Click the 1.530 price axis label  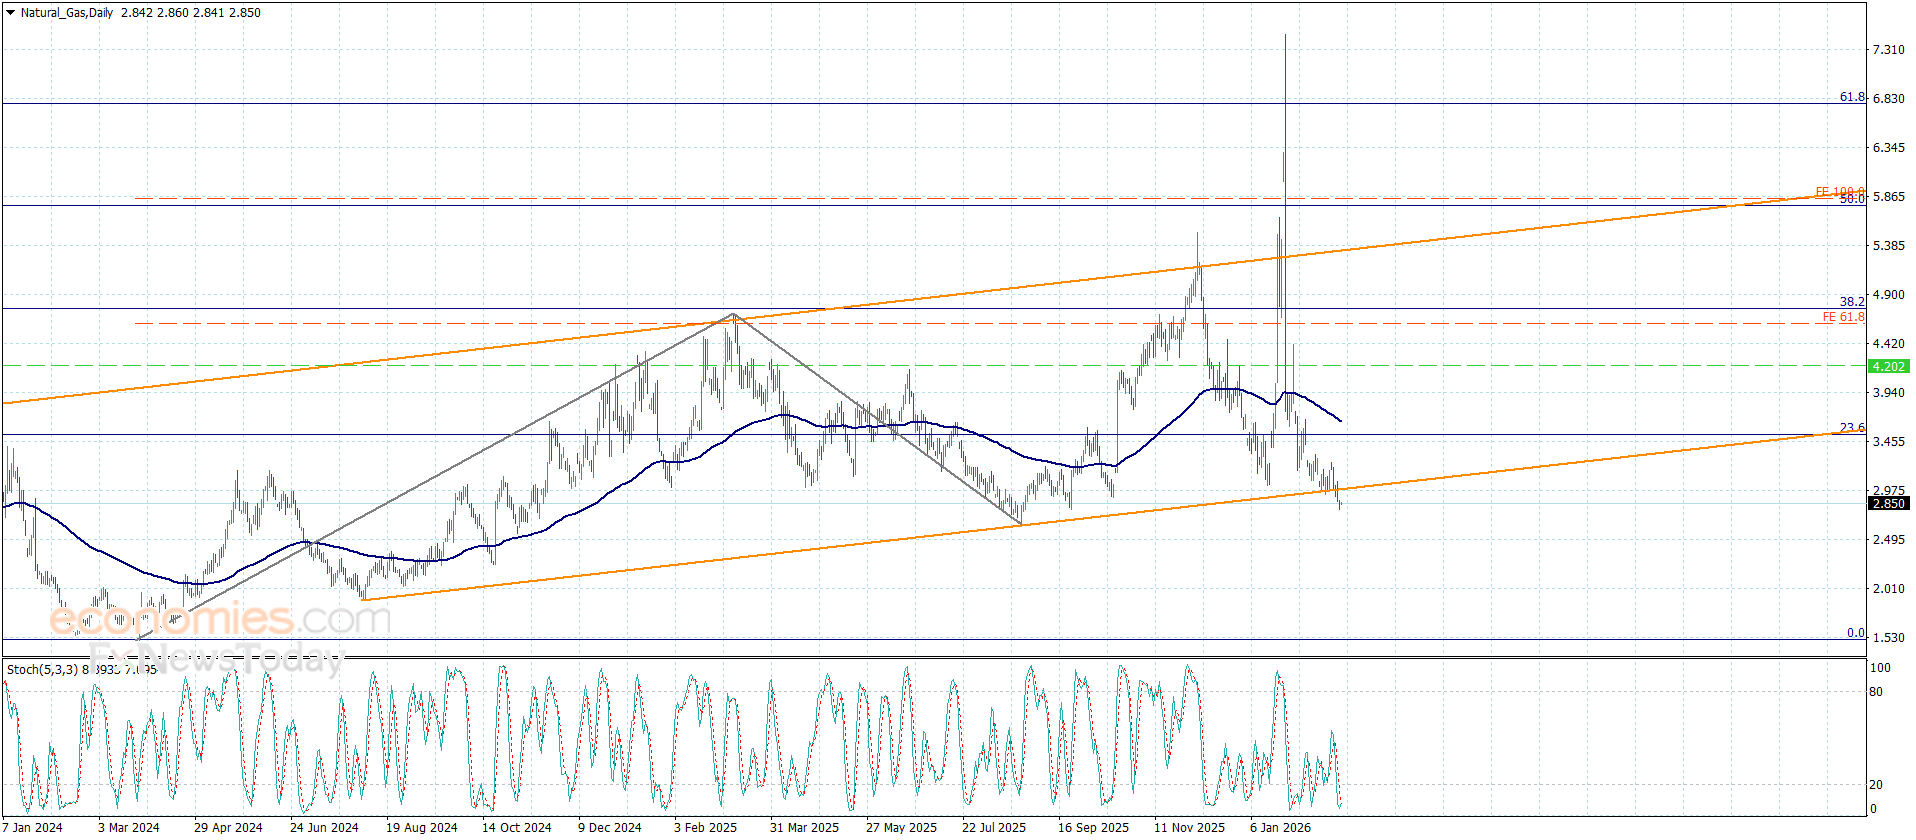coord(1888,638)
